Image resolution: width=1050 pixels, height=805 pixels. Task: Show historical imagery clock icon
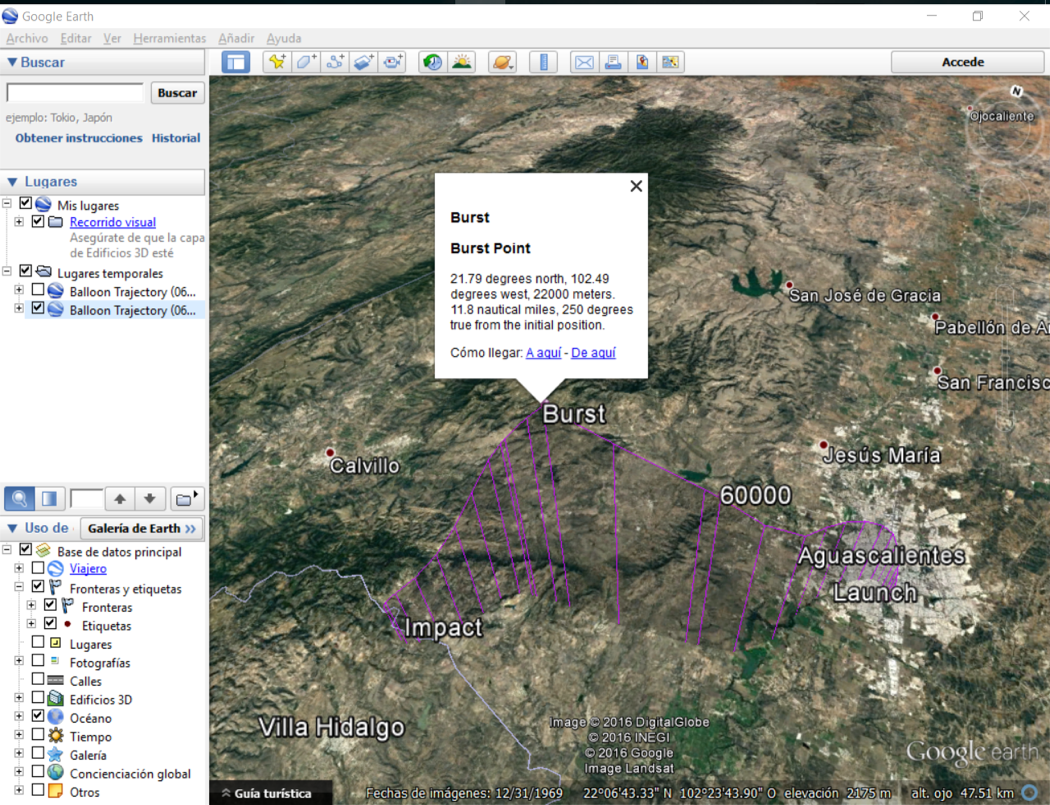433,62
